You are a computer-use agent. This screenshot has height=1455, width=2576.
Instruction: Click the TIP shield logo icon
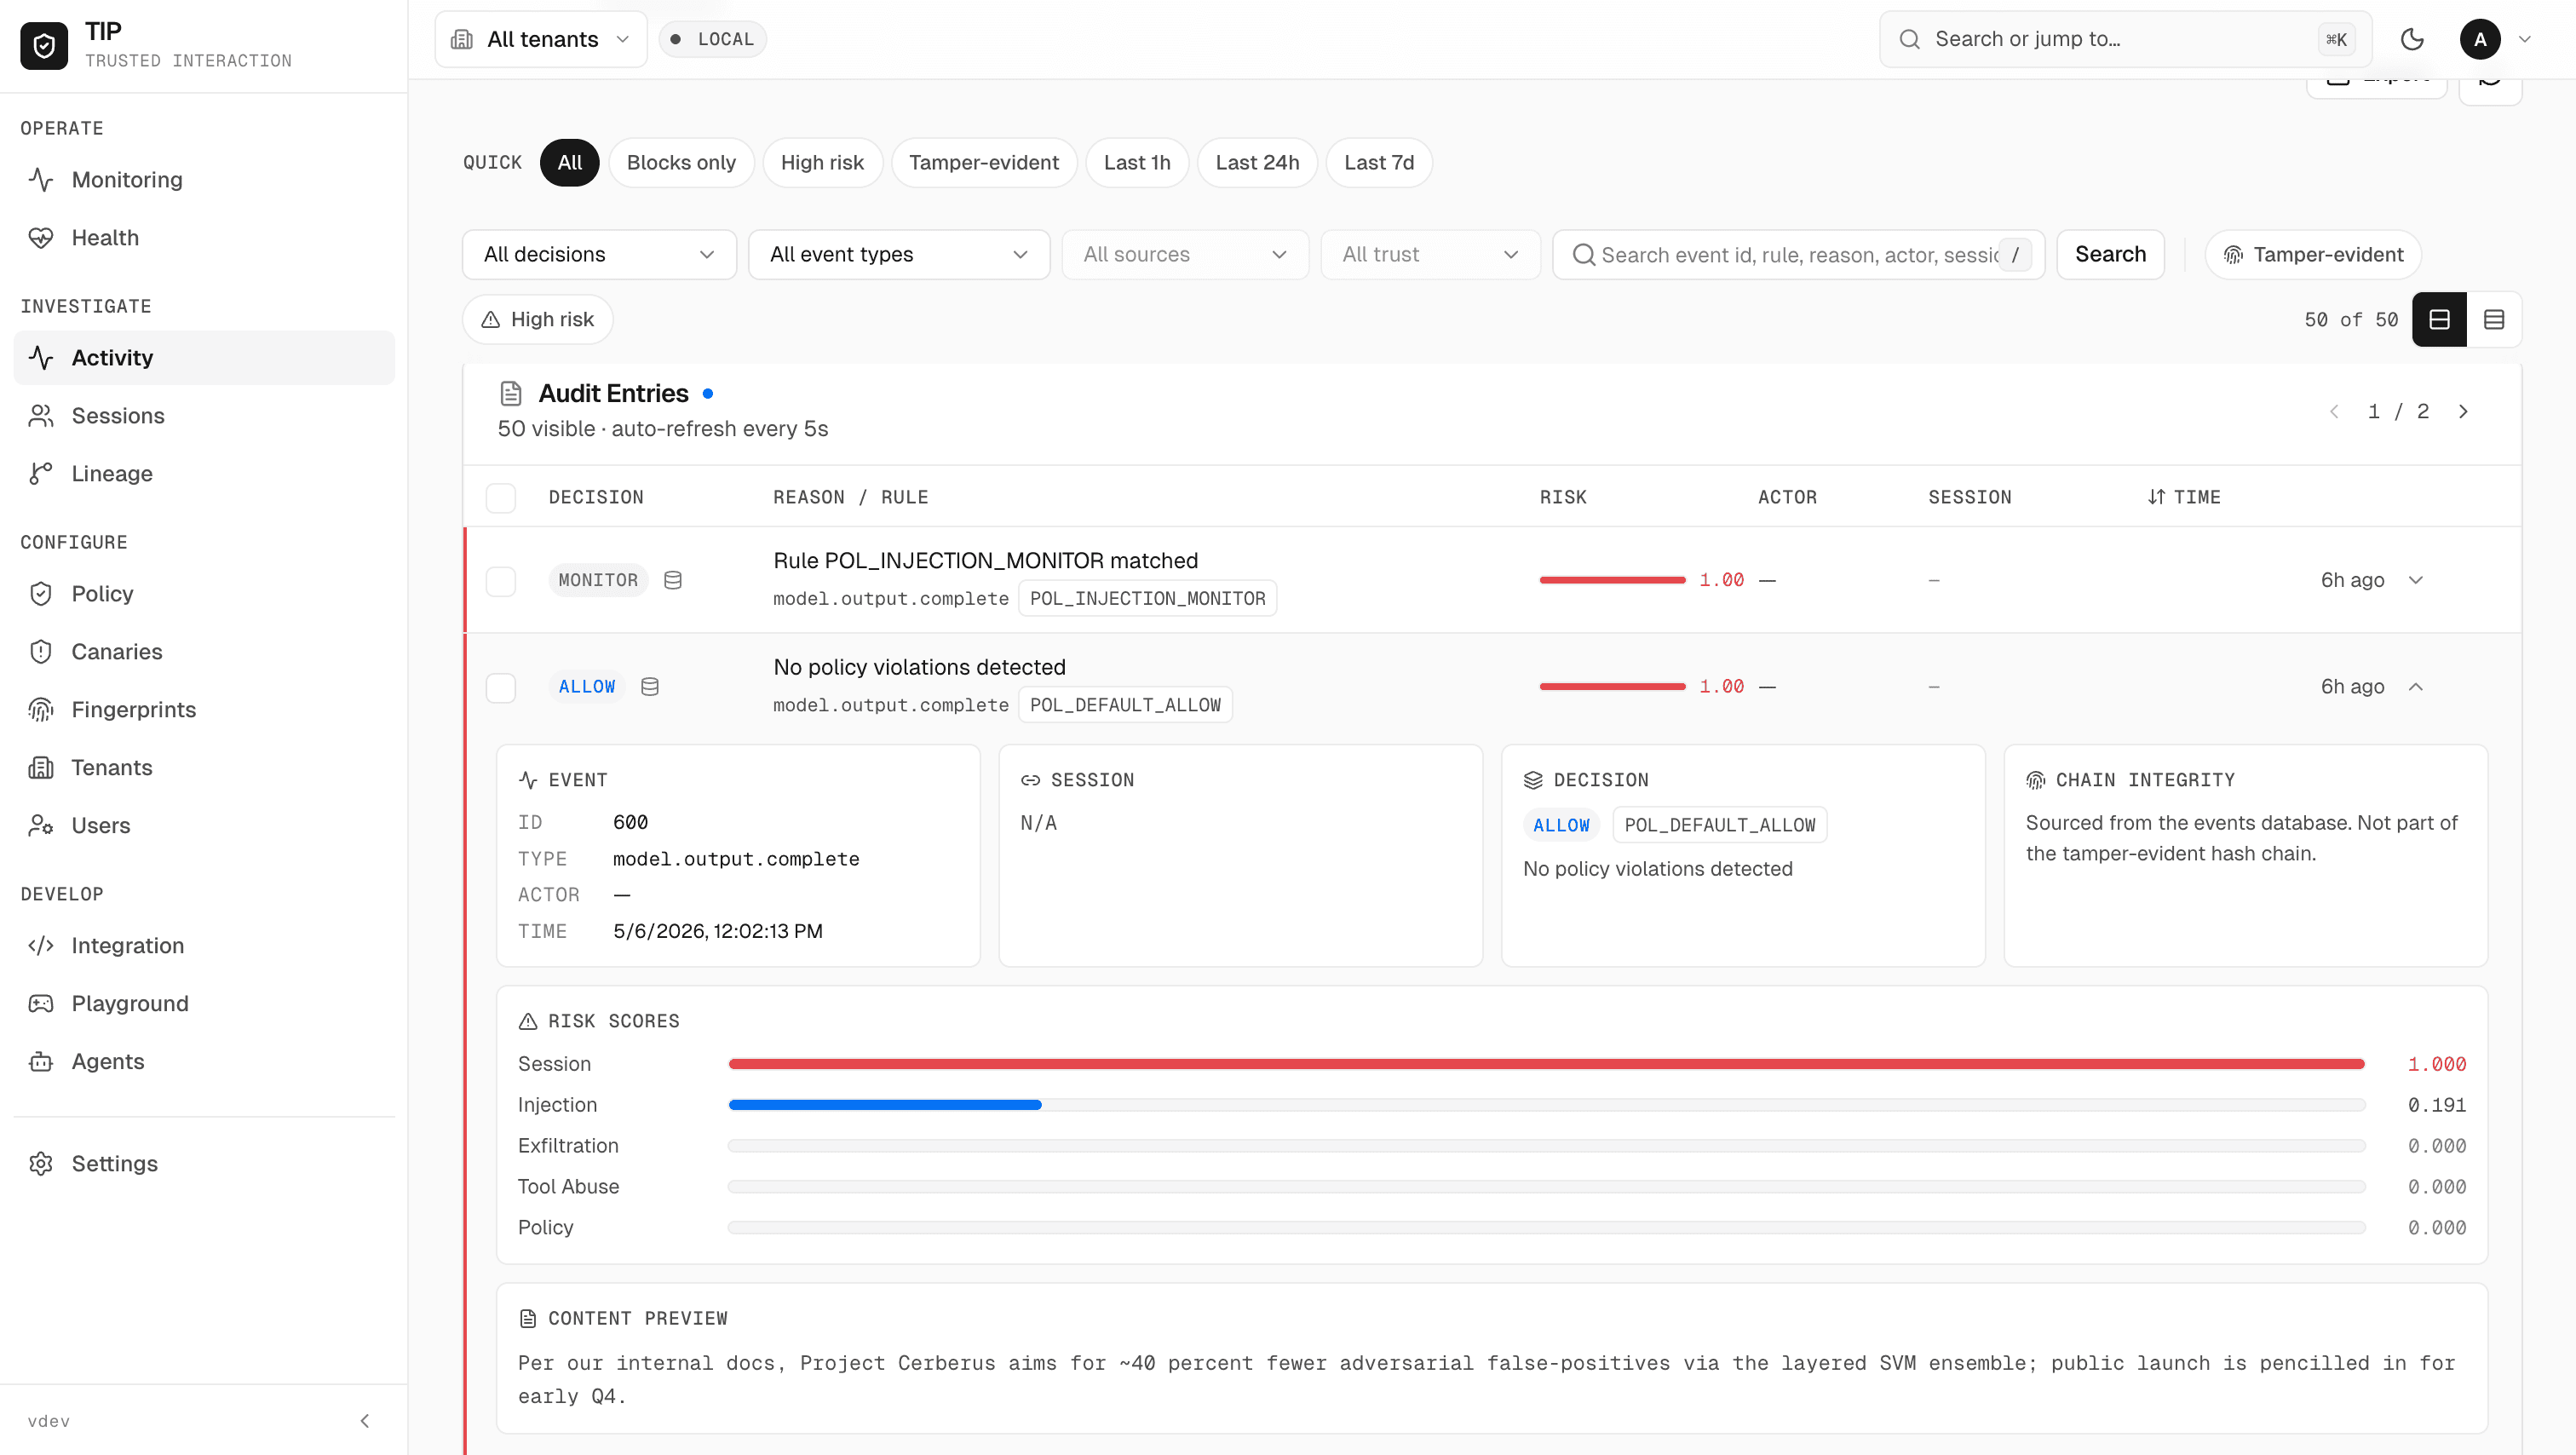coord(44,44)
